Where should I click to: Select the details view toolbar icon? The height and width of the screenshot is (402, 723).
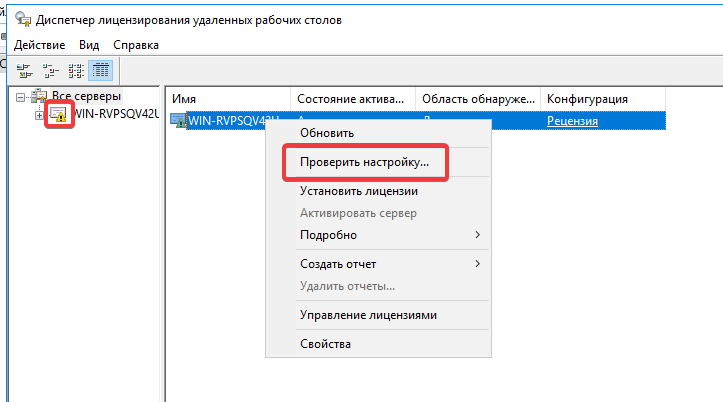point(100,70)
